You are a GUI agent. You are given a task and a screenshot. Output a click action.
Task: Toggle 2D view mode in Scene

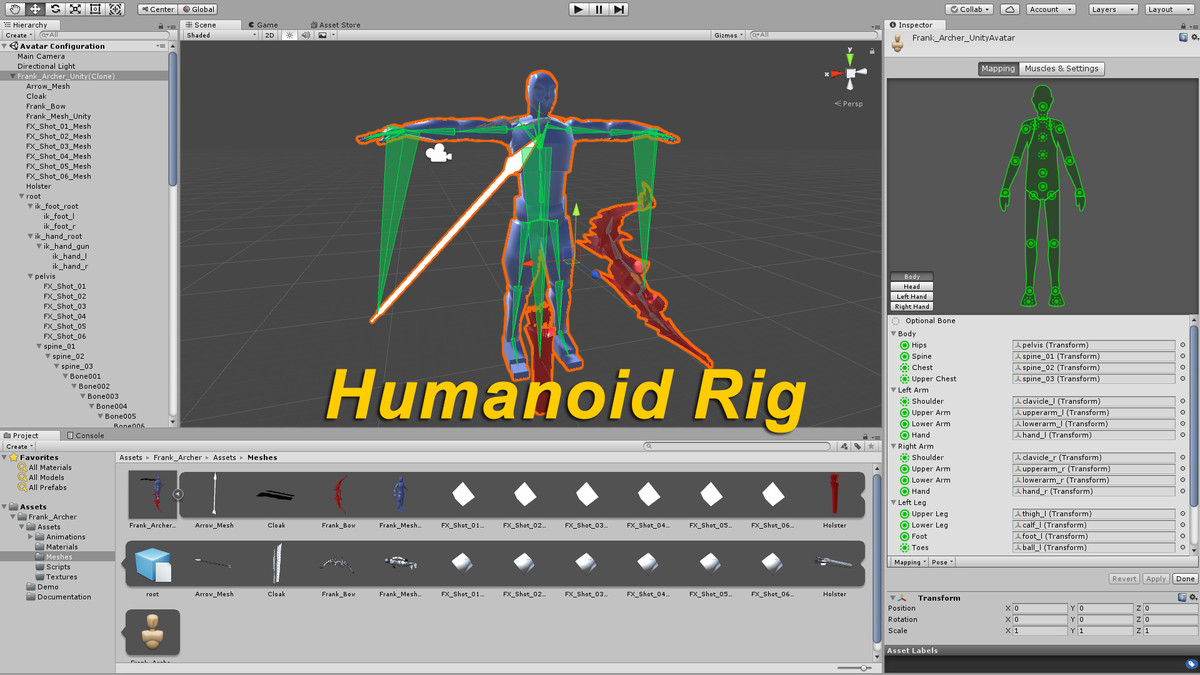coord(269,35)
